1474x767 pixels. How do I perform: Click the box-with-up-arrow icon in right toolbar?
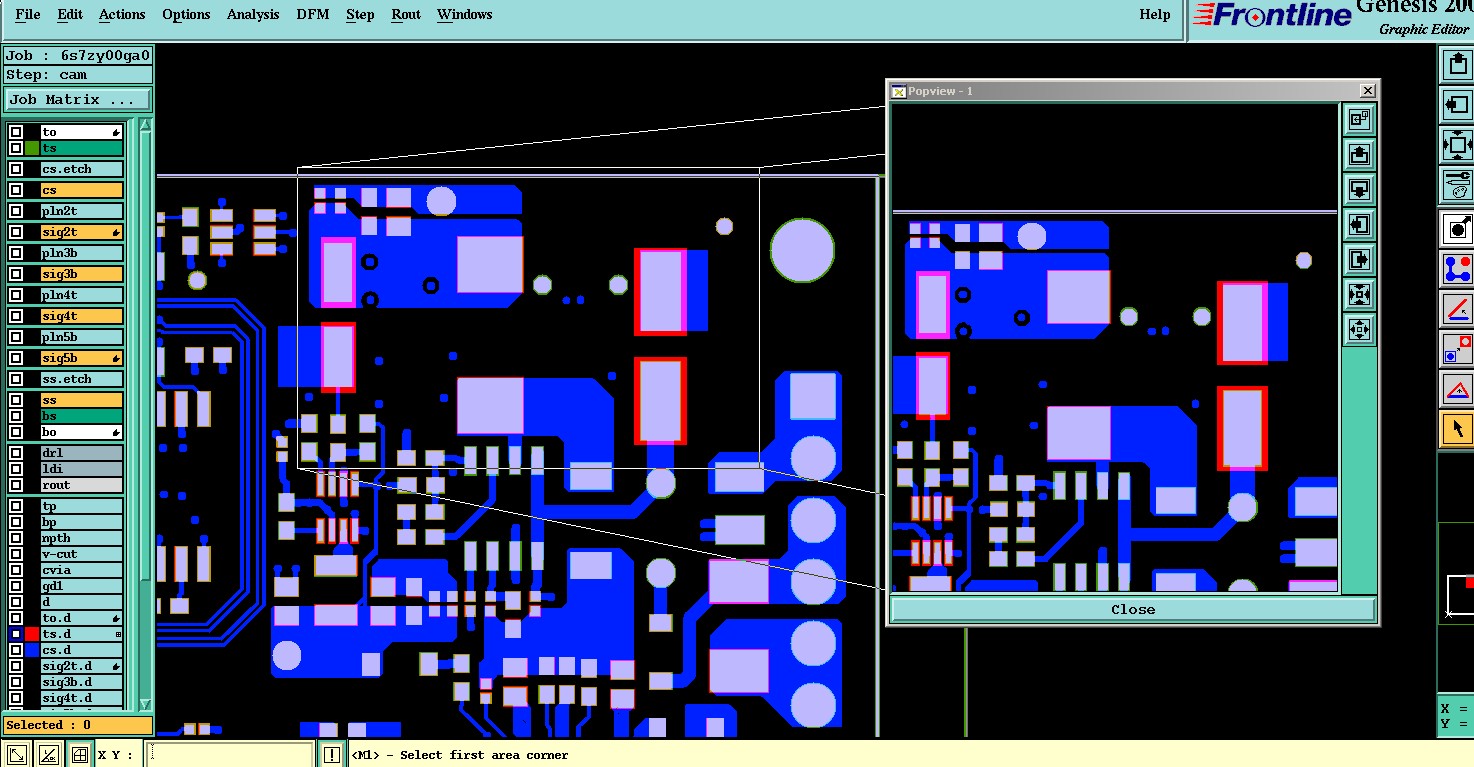1457,64
